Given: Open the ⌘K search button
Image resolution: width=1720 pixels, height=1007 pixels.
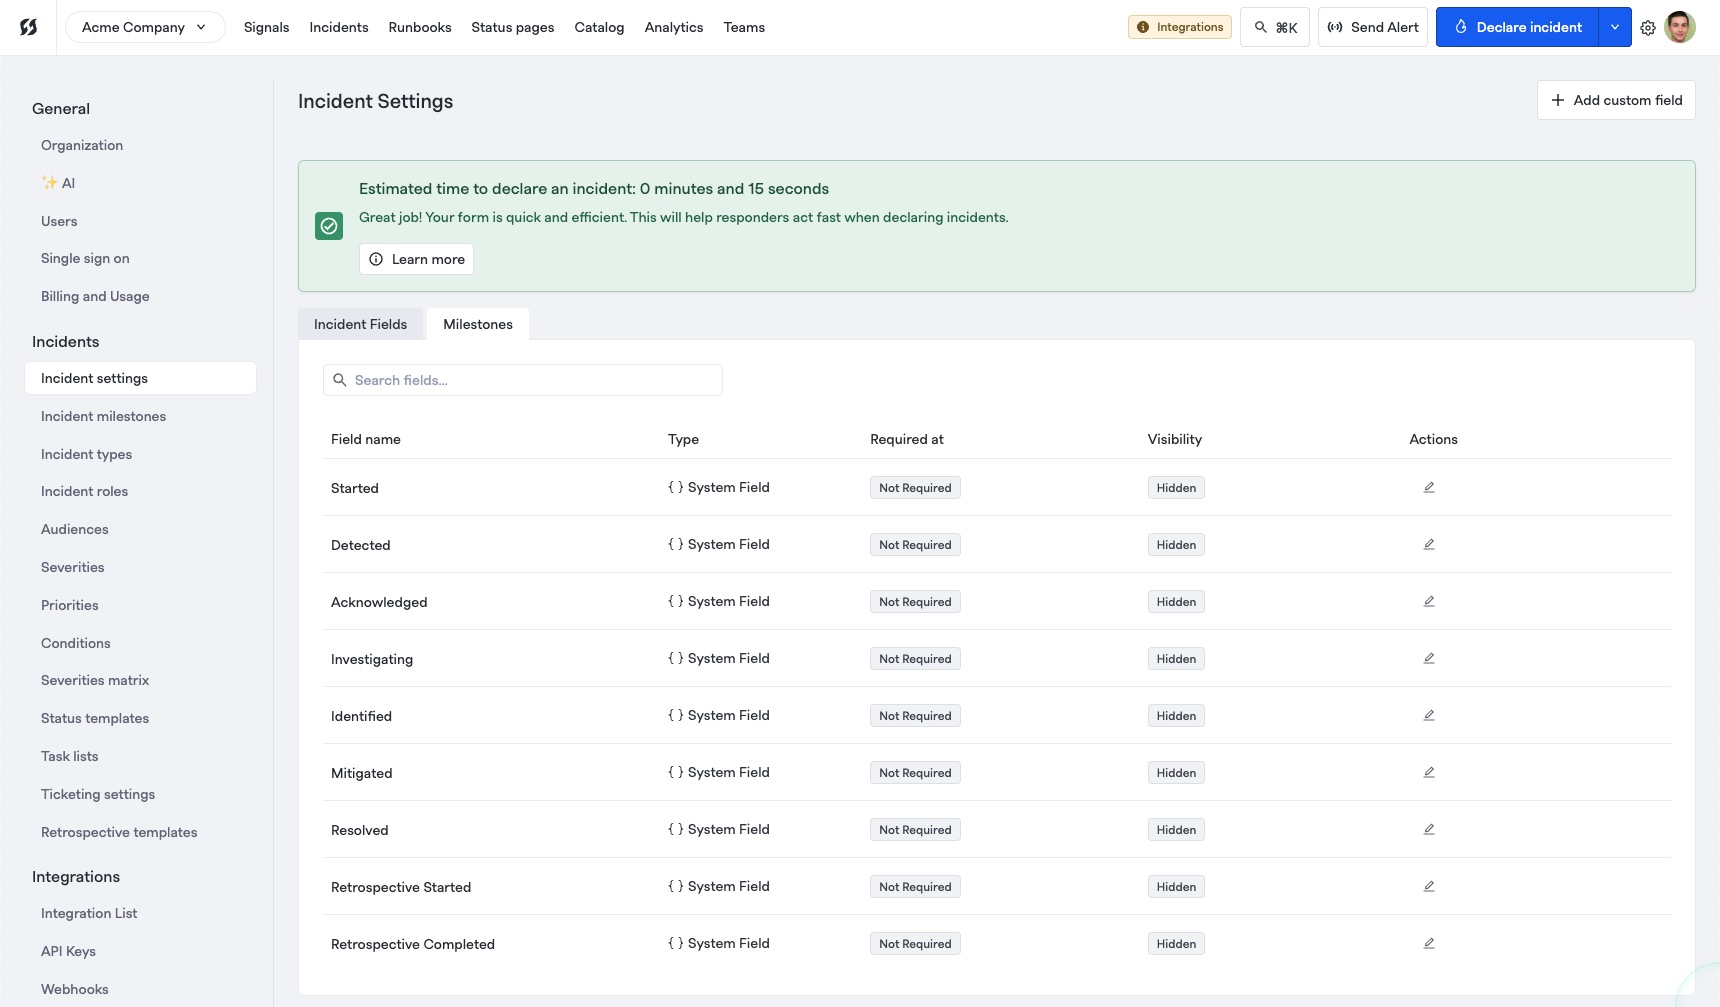Looking at the screenshot, I should point(1275,27).
